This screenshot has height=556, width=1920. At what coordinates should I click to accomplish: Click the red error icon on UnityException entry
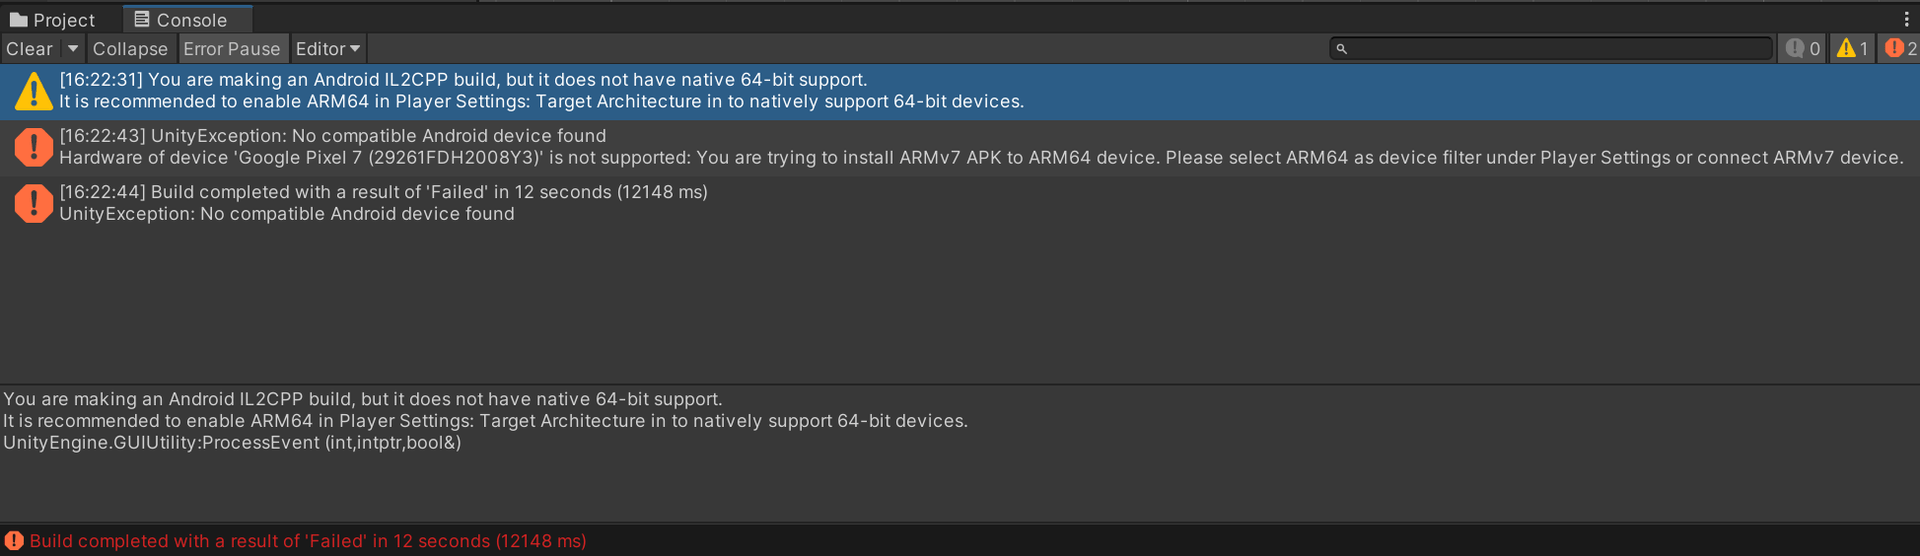[x=33, y=147]
